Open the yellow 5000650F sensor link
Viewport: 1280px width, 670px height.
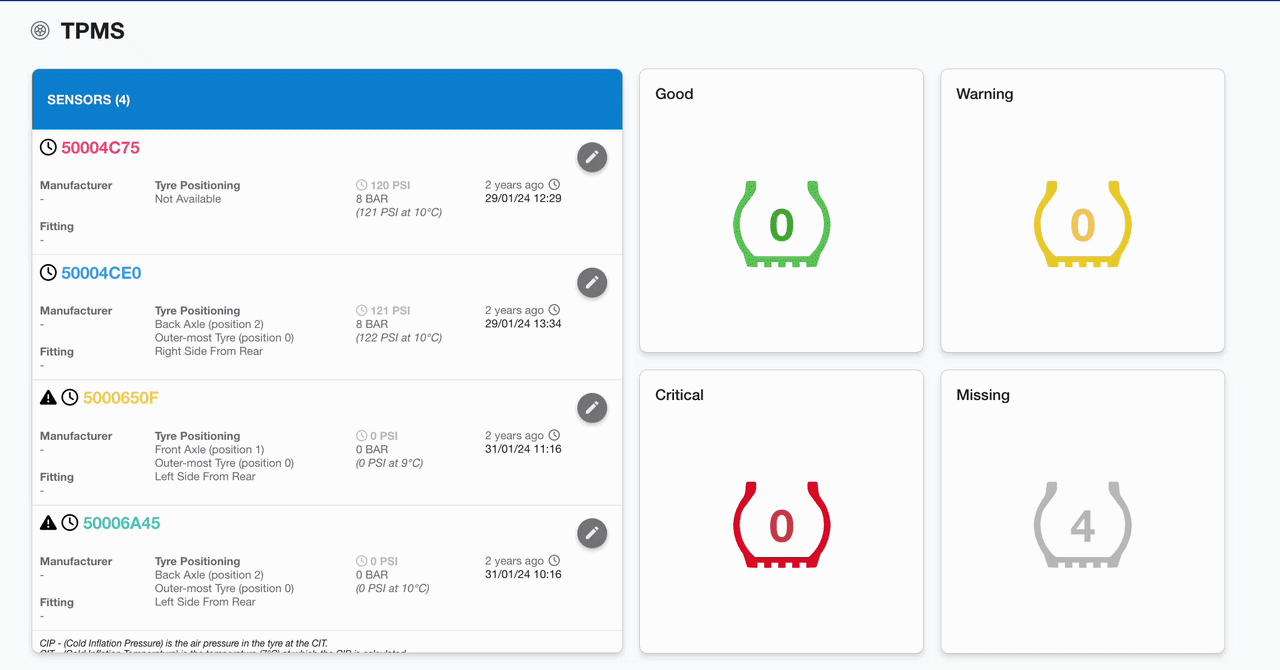[x=121, y=398]
